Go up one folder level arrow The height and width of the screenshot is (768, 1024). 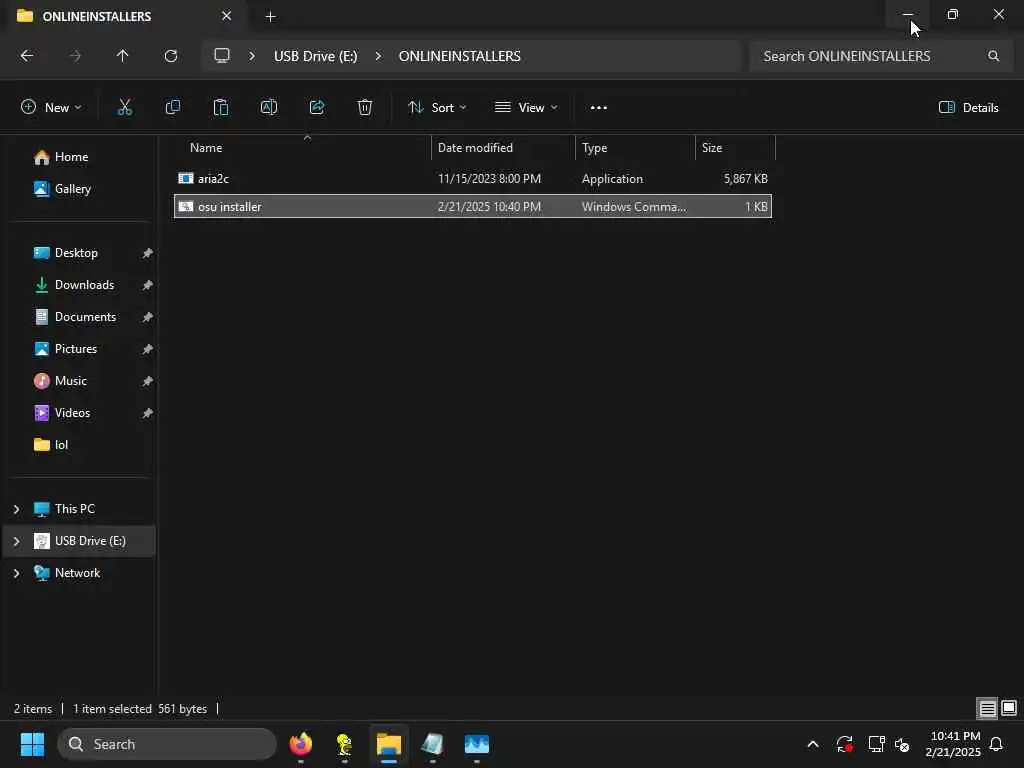pyautogui.click(x=122, y=56)
